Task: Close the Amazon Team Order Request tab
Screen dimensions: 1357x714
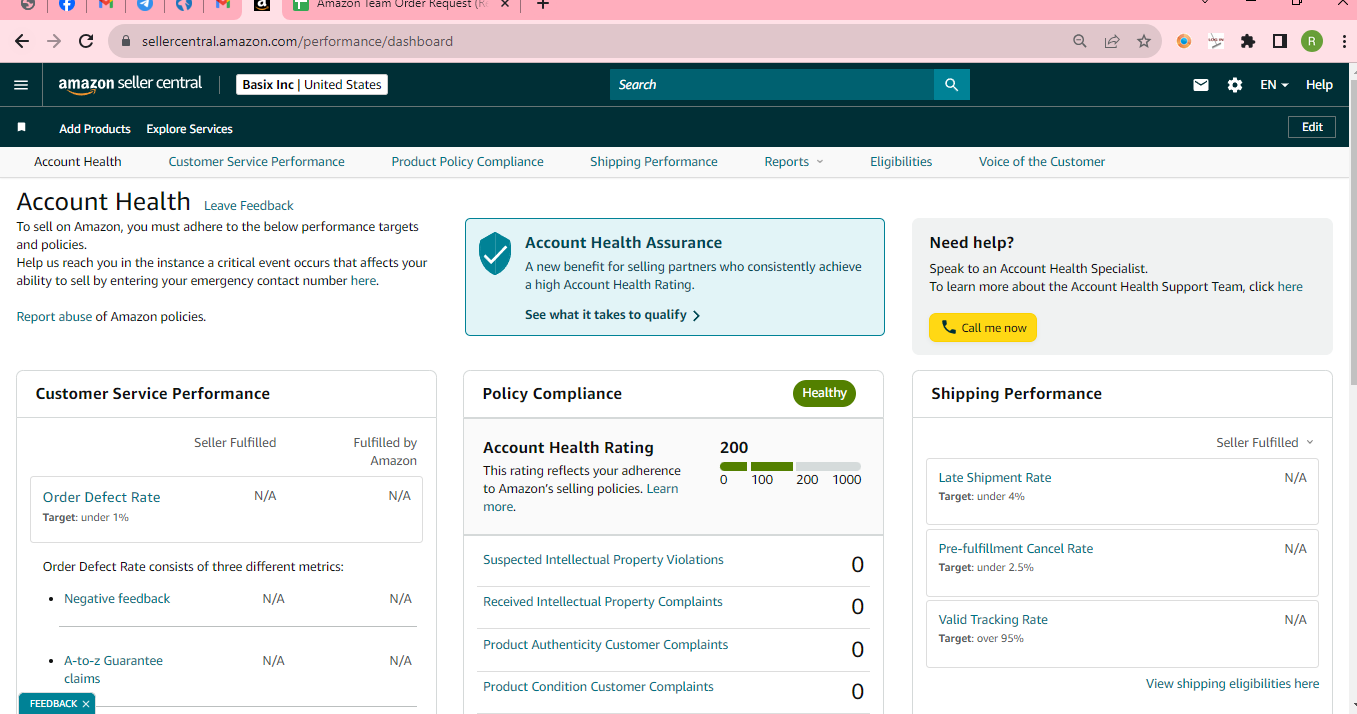Action: pos(505,5)
